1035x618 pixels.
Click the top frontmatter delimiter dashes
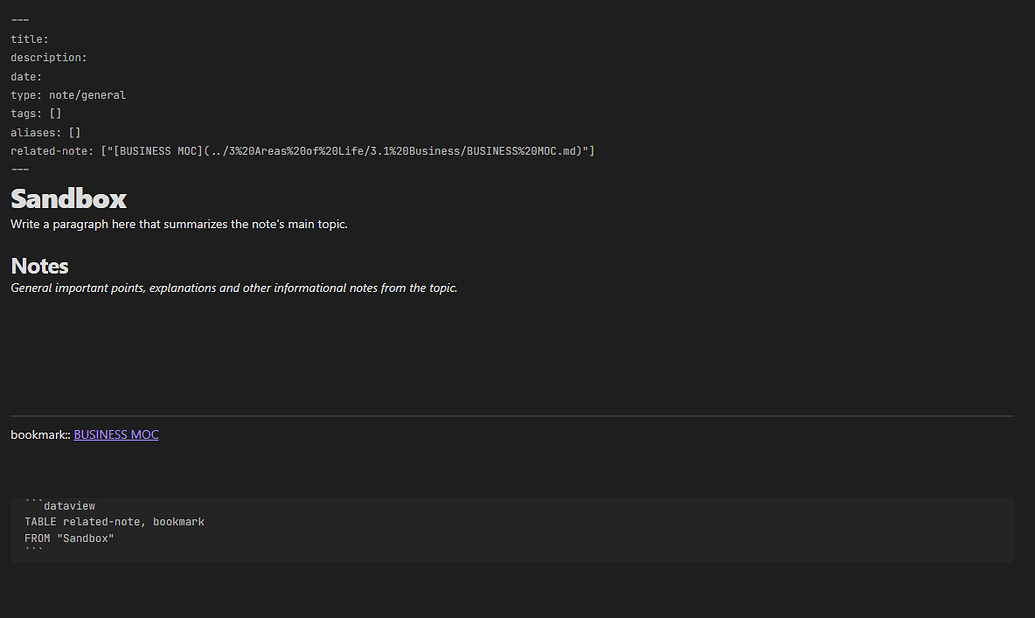pos(18,17)
